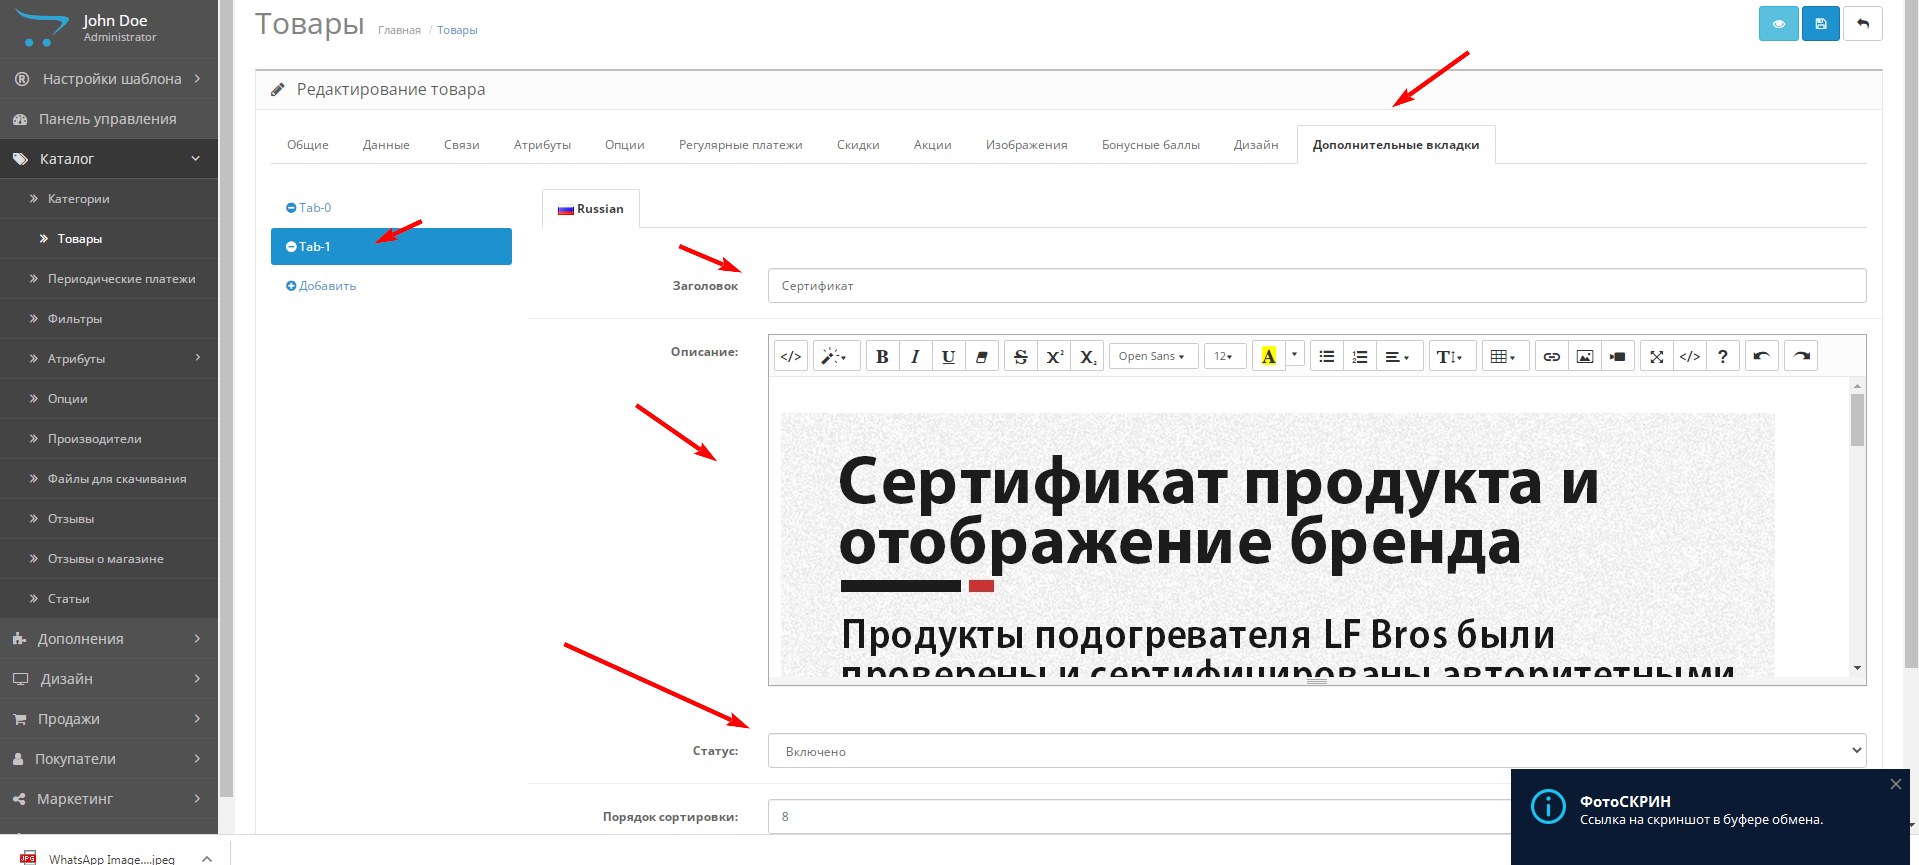Insert an unordered bullet list
The height and width of the screenshot is (865, 1919).
point(1327,356)
